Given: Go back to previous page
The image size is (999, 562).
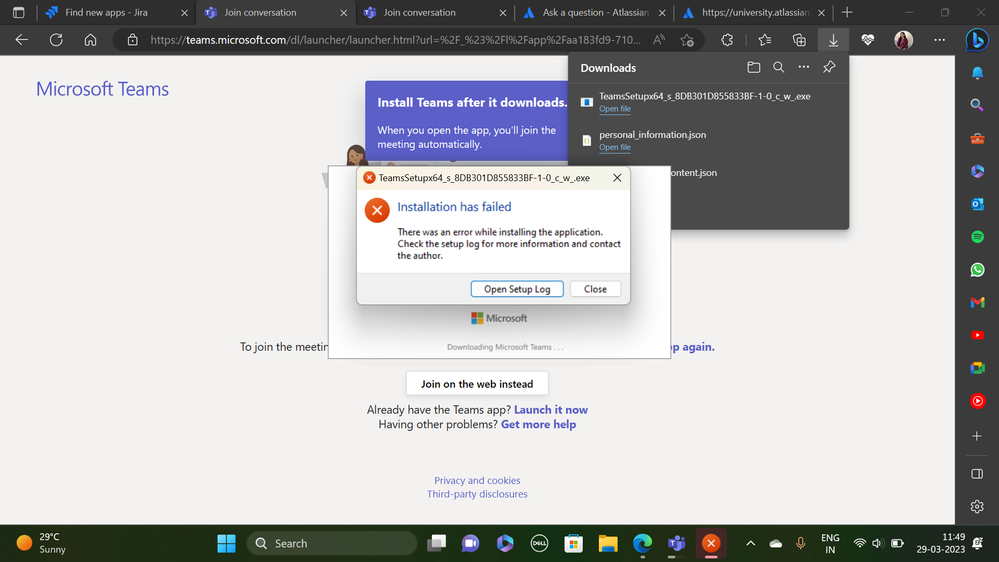Looking at the screenshot, I should [x=22, y=40].
